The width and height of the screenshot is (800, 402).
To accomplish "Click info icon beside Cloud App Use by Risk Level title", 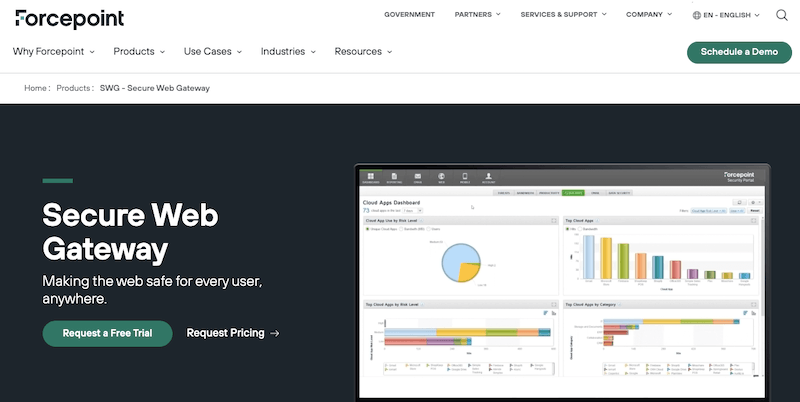I will point(421,221).
